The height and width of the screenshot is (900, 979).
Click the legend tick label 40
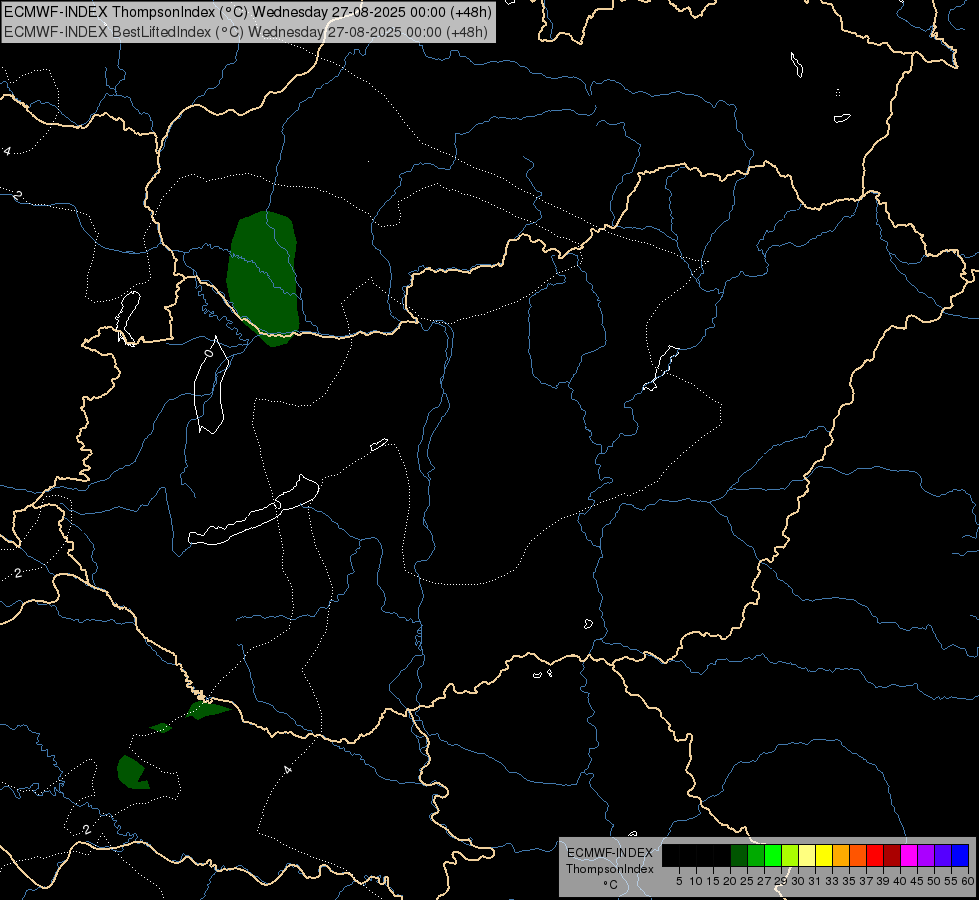pyautogui.click(x=900, y=881)
